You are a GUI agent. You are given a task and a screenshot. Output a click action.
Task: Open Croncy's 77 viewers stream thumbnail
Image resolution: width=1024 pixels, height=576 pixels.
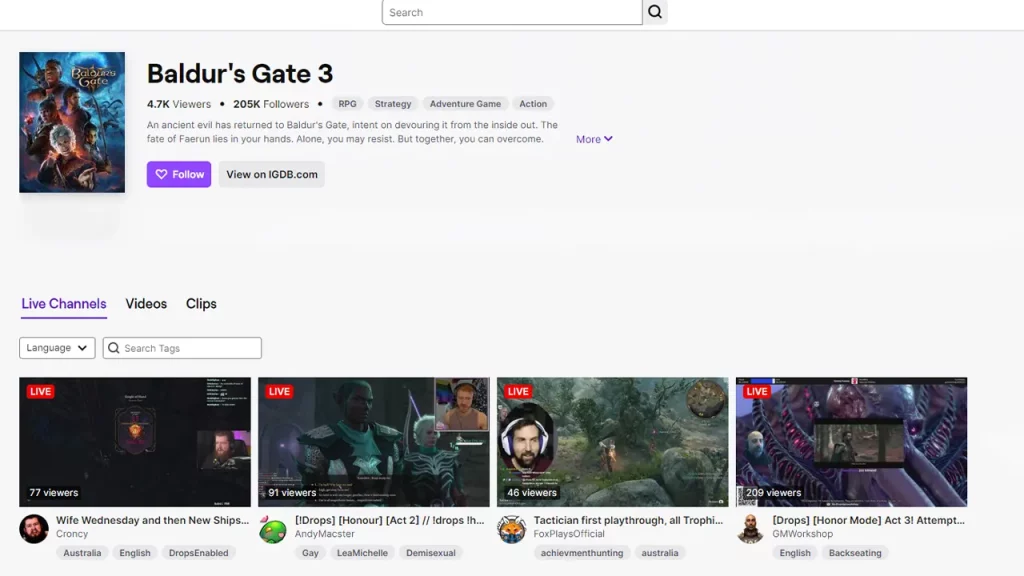135,442
